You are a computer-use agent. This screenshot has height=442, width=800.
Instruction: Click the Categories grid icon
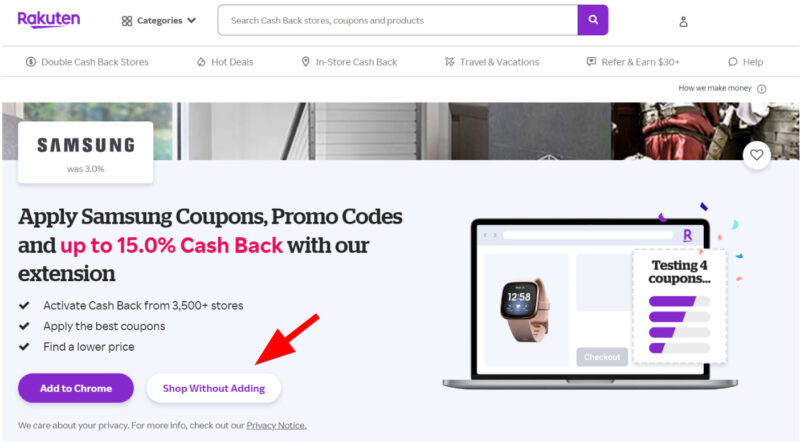click(x=127, y=21)
